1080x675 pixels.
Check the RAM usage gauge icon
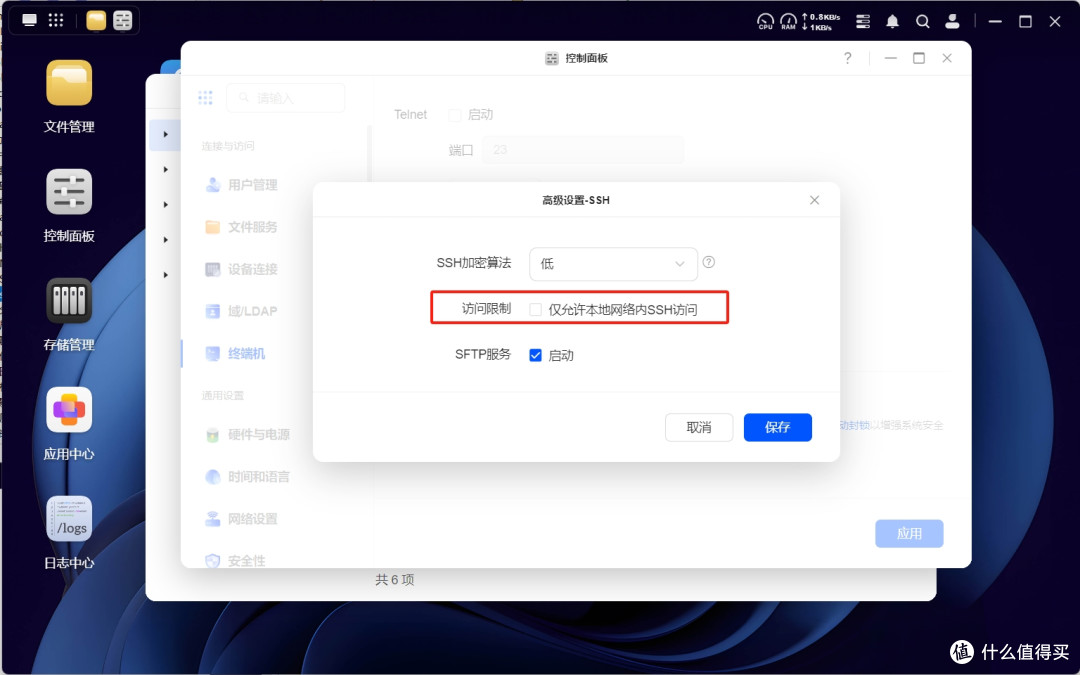point(788,21)
